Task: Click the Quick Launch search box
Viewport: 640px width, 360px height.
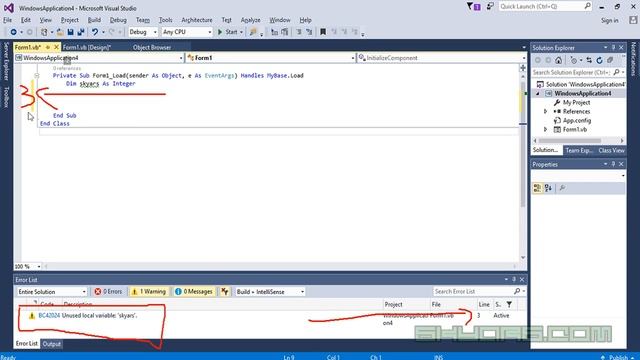Action: (x=545, y=7)
